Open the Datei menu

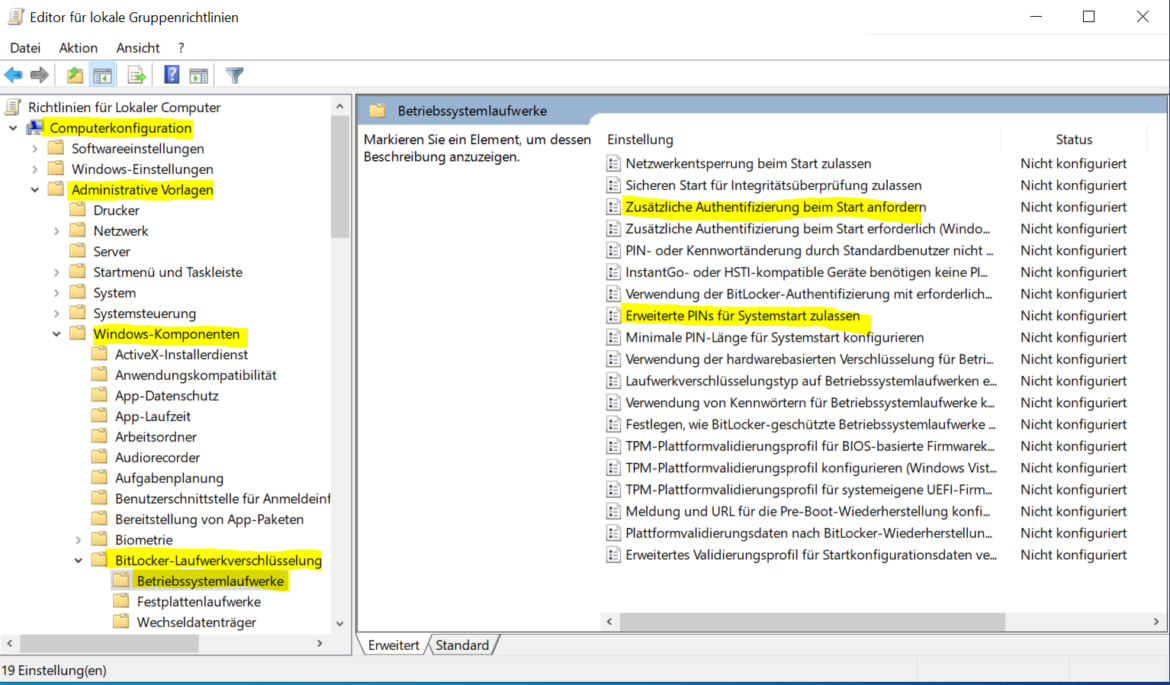click(x=25, y=47)
